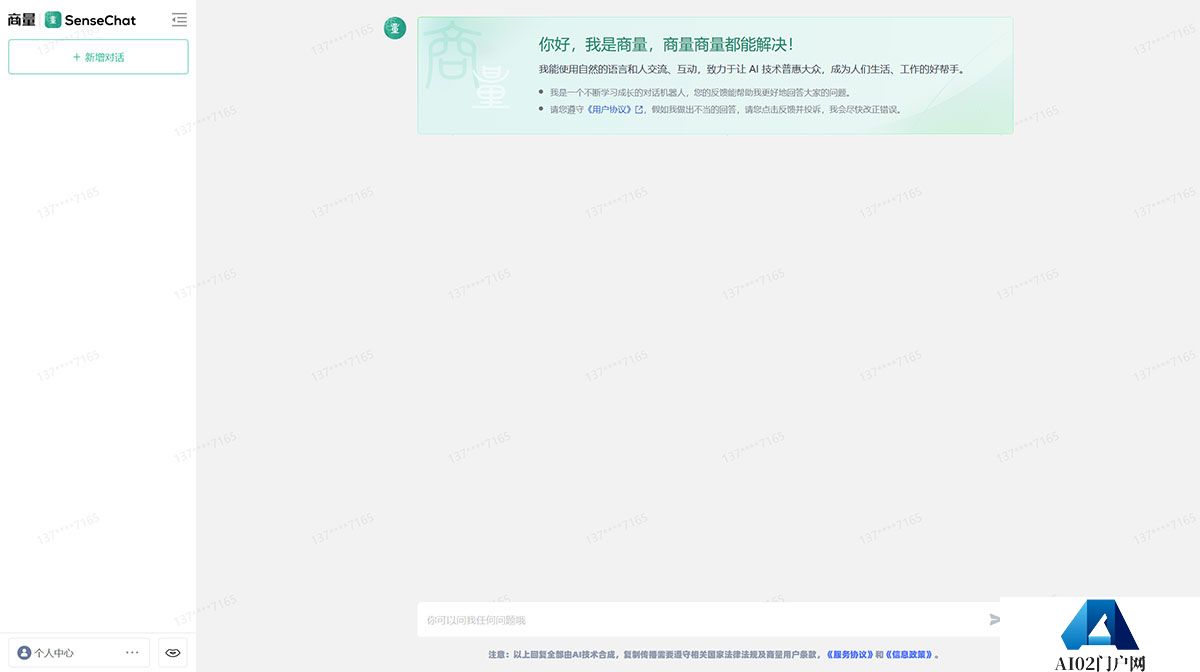Start a new chat with 新增对话
The height and width of the screenshot is (672, 1200).
pyautogui.click(x=98, y=57)
